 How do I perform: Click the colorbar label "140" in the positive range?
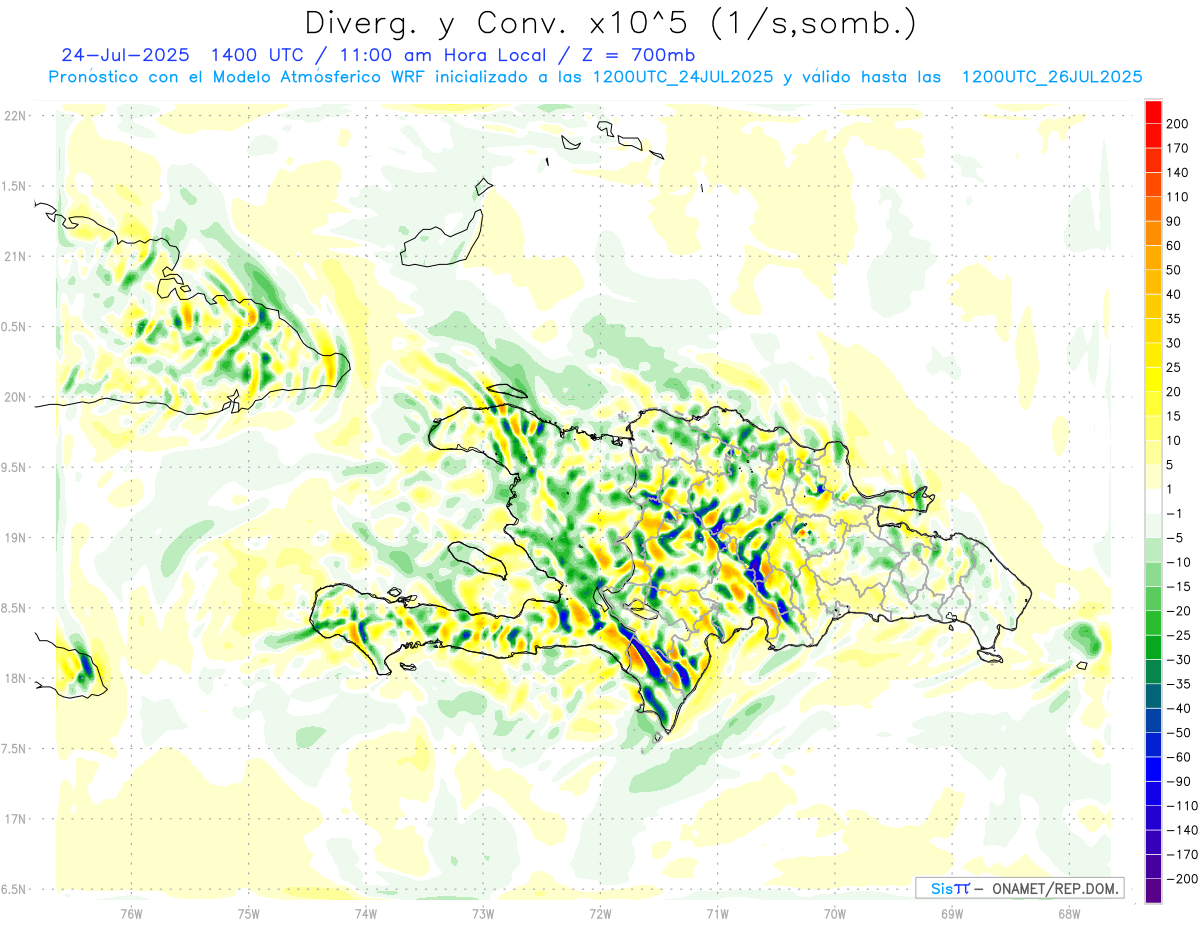1178,172
